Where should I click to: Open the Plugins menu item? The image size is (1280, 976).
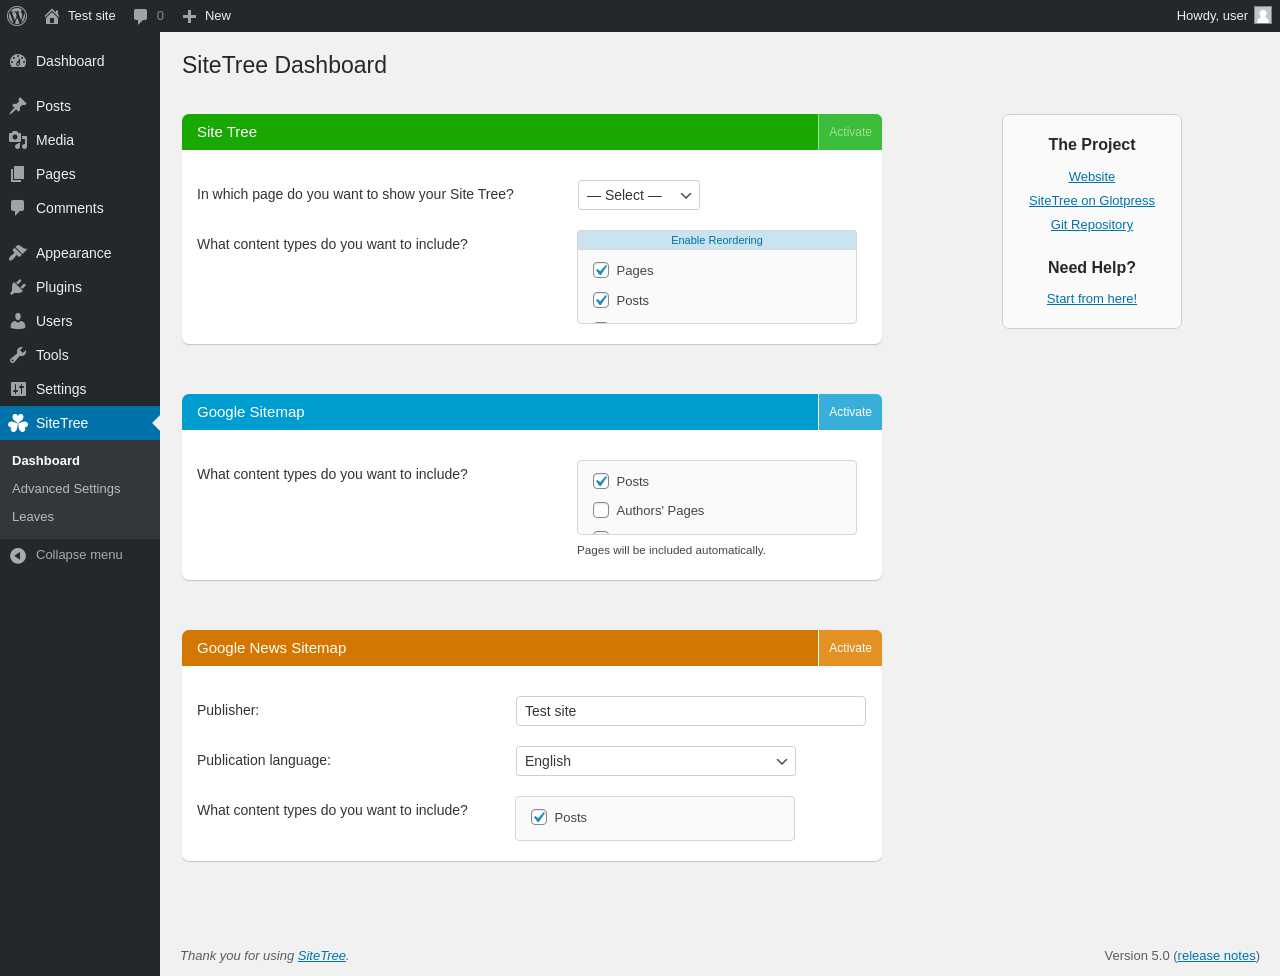[x=80, y=287]
